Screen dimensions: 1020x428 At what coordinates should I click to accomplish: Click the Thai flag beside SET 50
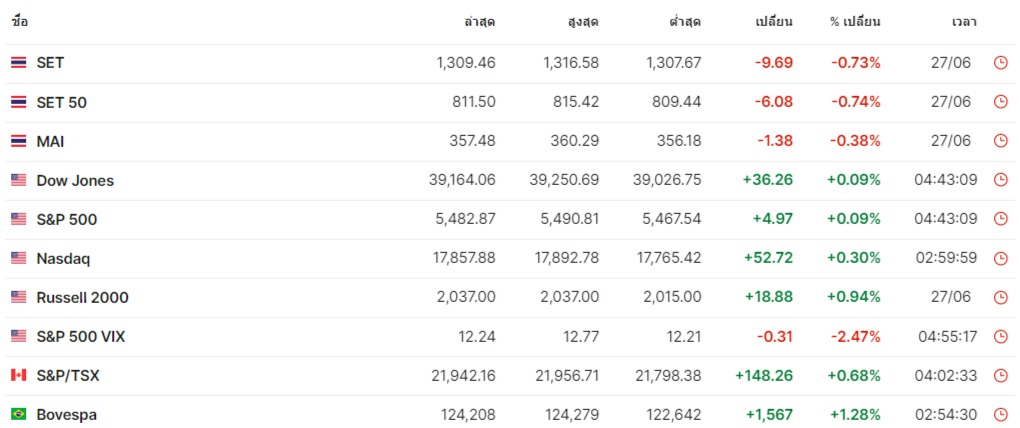point(18,102)
